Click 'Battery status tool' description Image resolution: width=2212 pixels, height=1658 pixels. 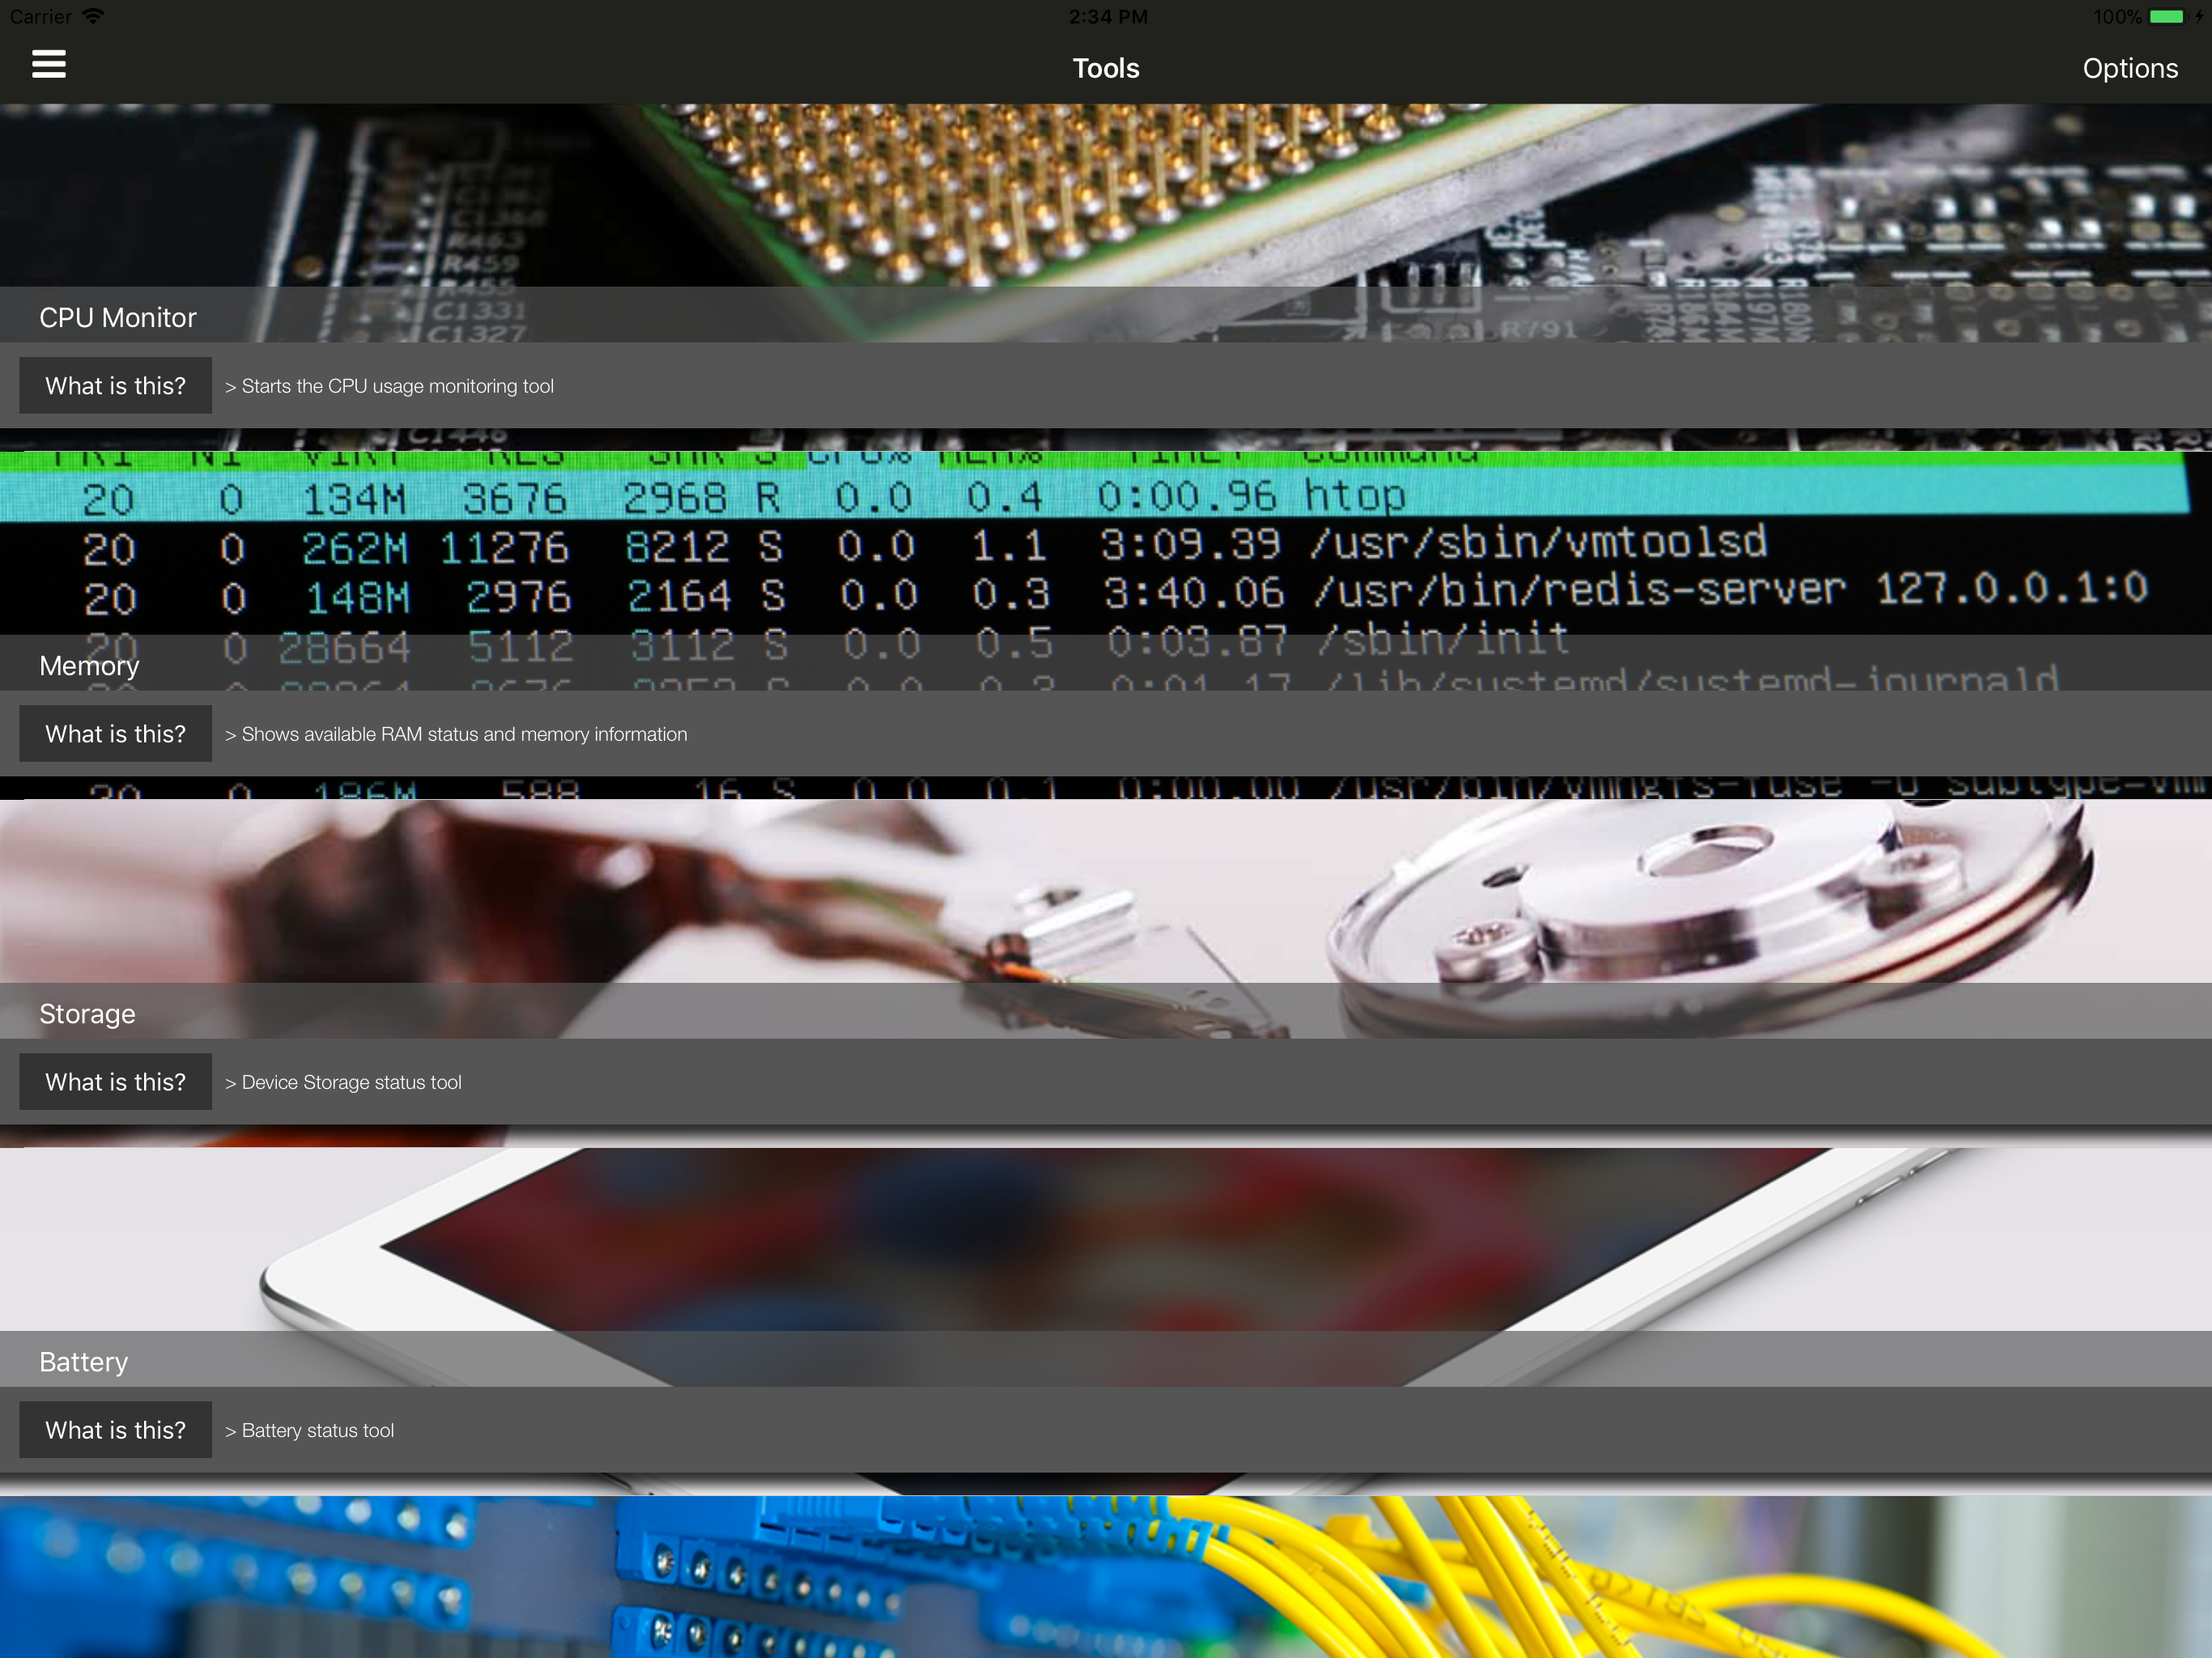(x=317, y=1430)
